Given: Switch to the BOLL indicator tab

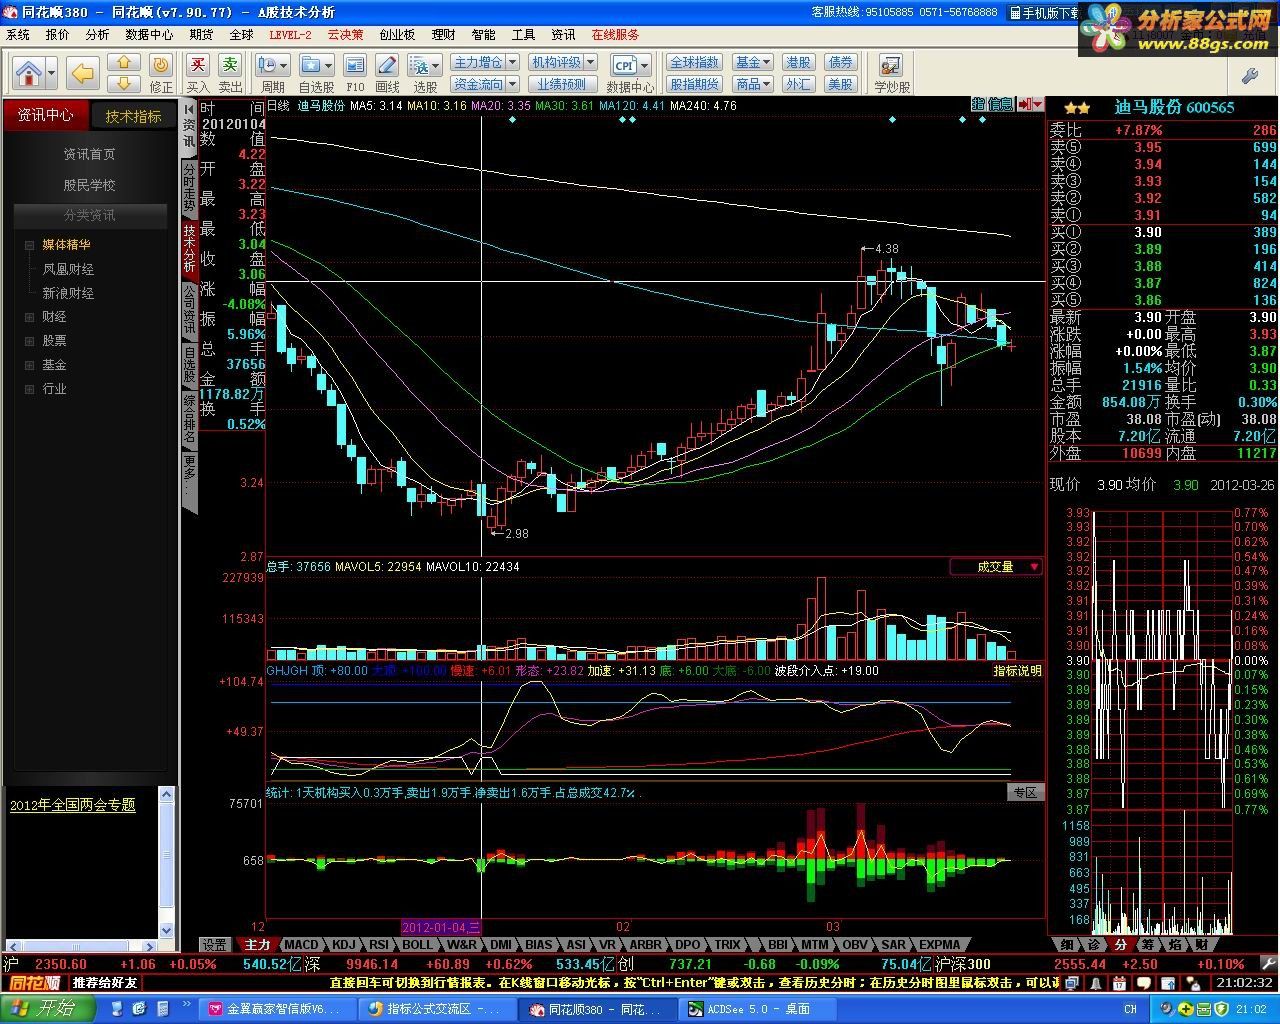Looking at the screenshot, I should coord(418,944).
